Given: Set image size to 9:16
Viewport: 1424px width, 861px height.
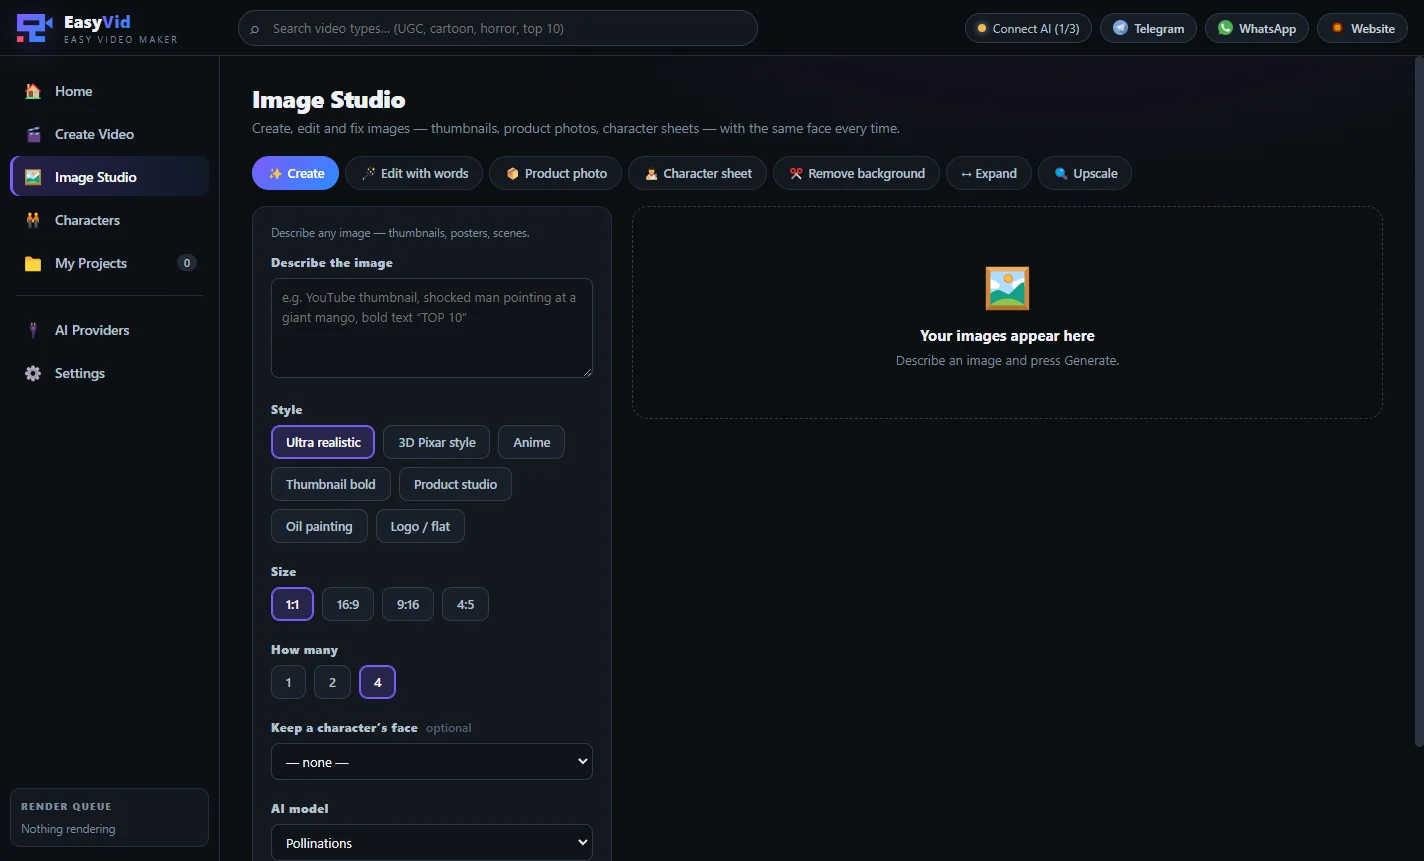Looking at the screenshot, I should coord(408,604).
